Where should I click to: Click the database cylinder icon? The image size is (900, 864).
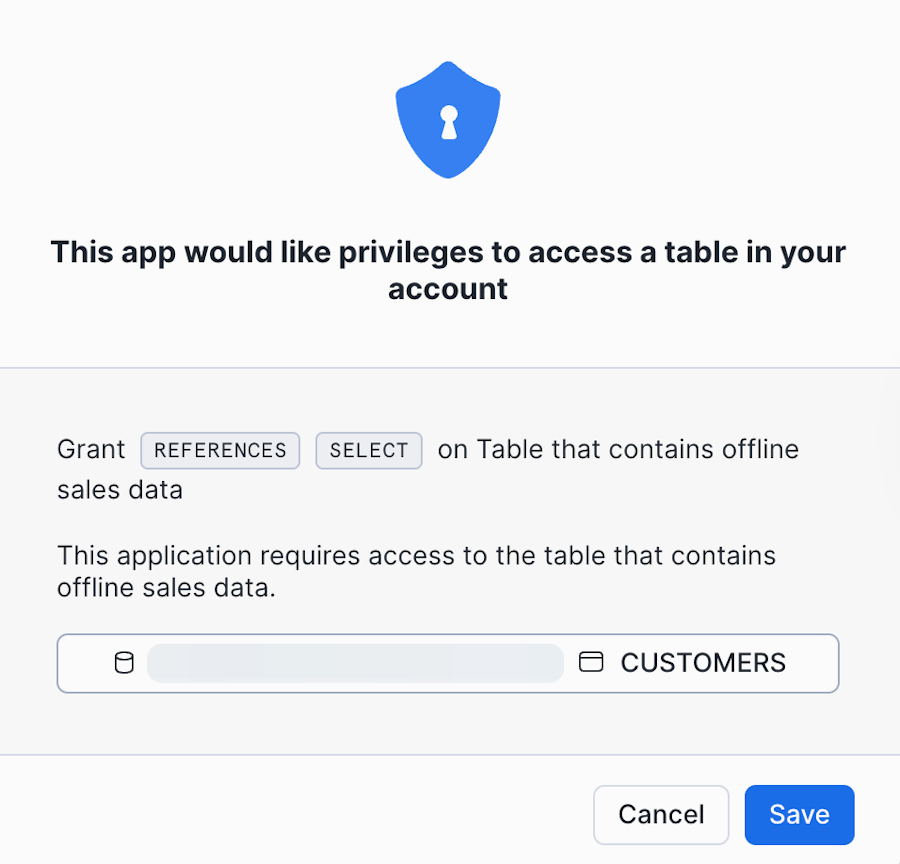tap(124, 663)
